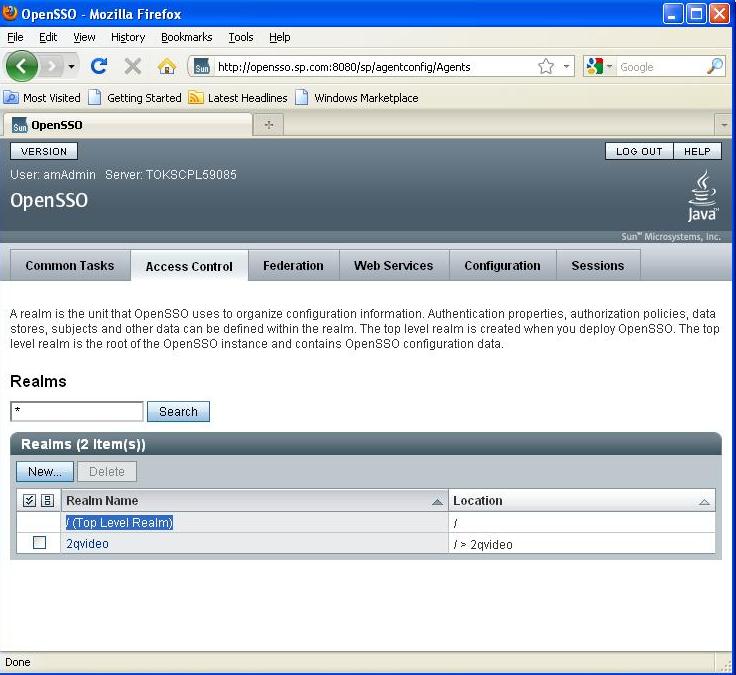Click the HELP button in the OpenSSO header

coord(697,151)
